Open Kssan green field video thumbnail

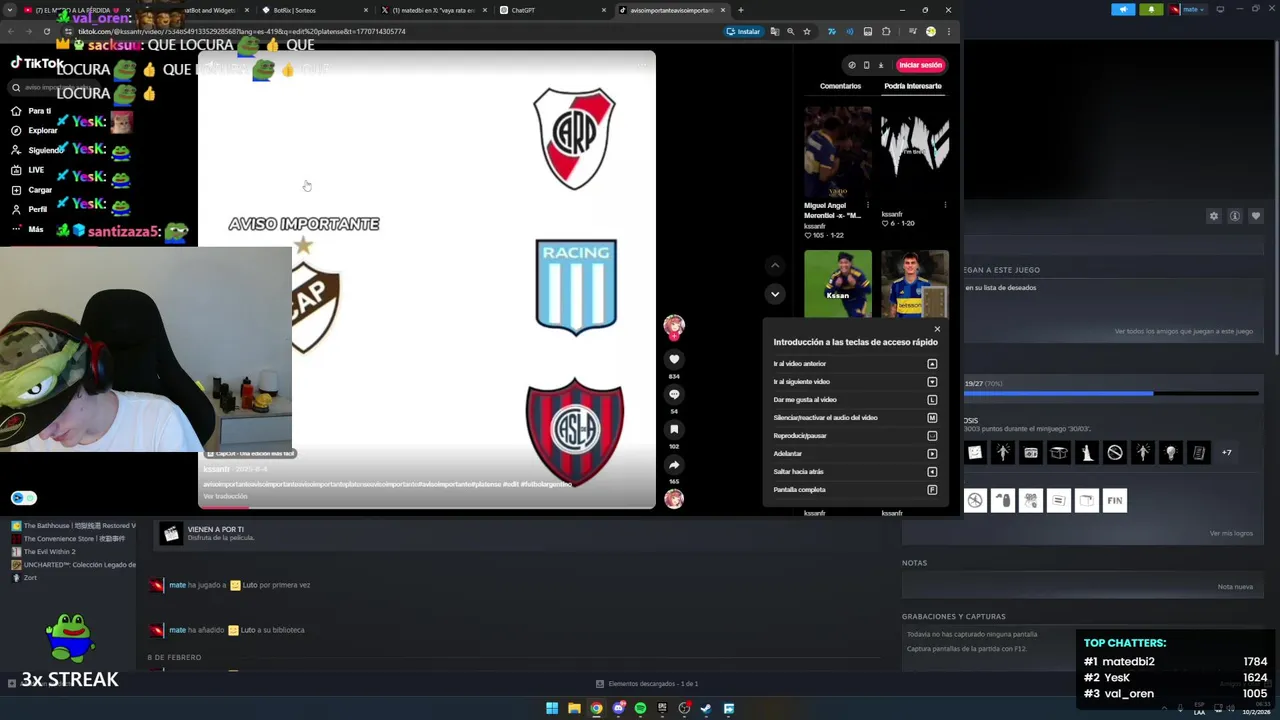coord(838,284)
